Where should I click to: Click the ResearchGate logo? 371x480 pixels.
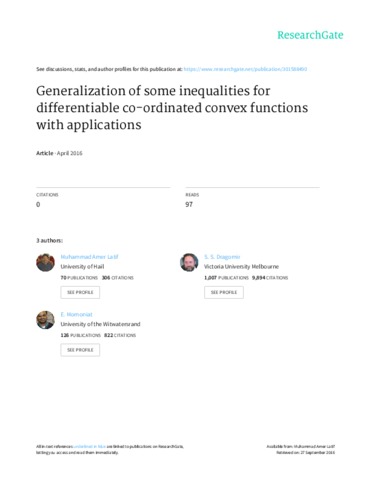[310, 35]
